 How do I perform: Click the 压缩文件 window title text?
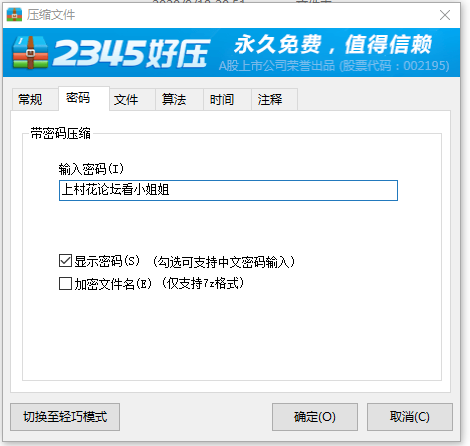(51, 15)
